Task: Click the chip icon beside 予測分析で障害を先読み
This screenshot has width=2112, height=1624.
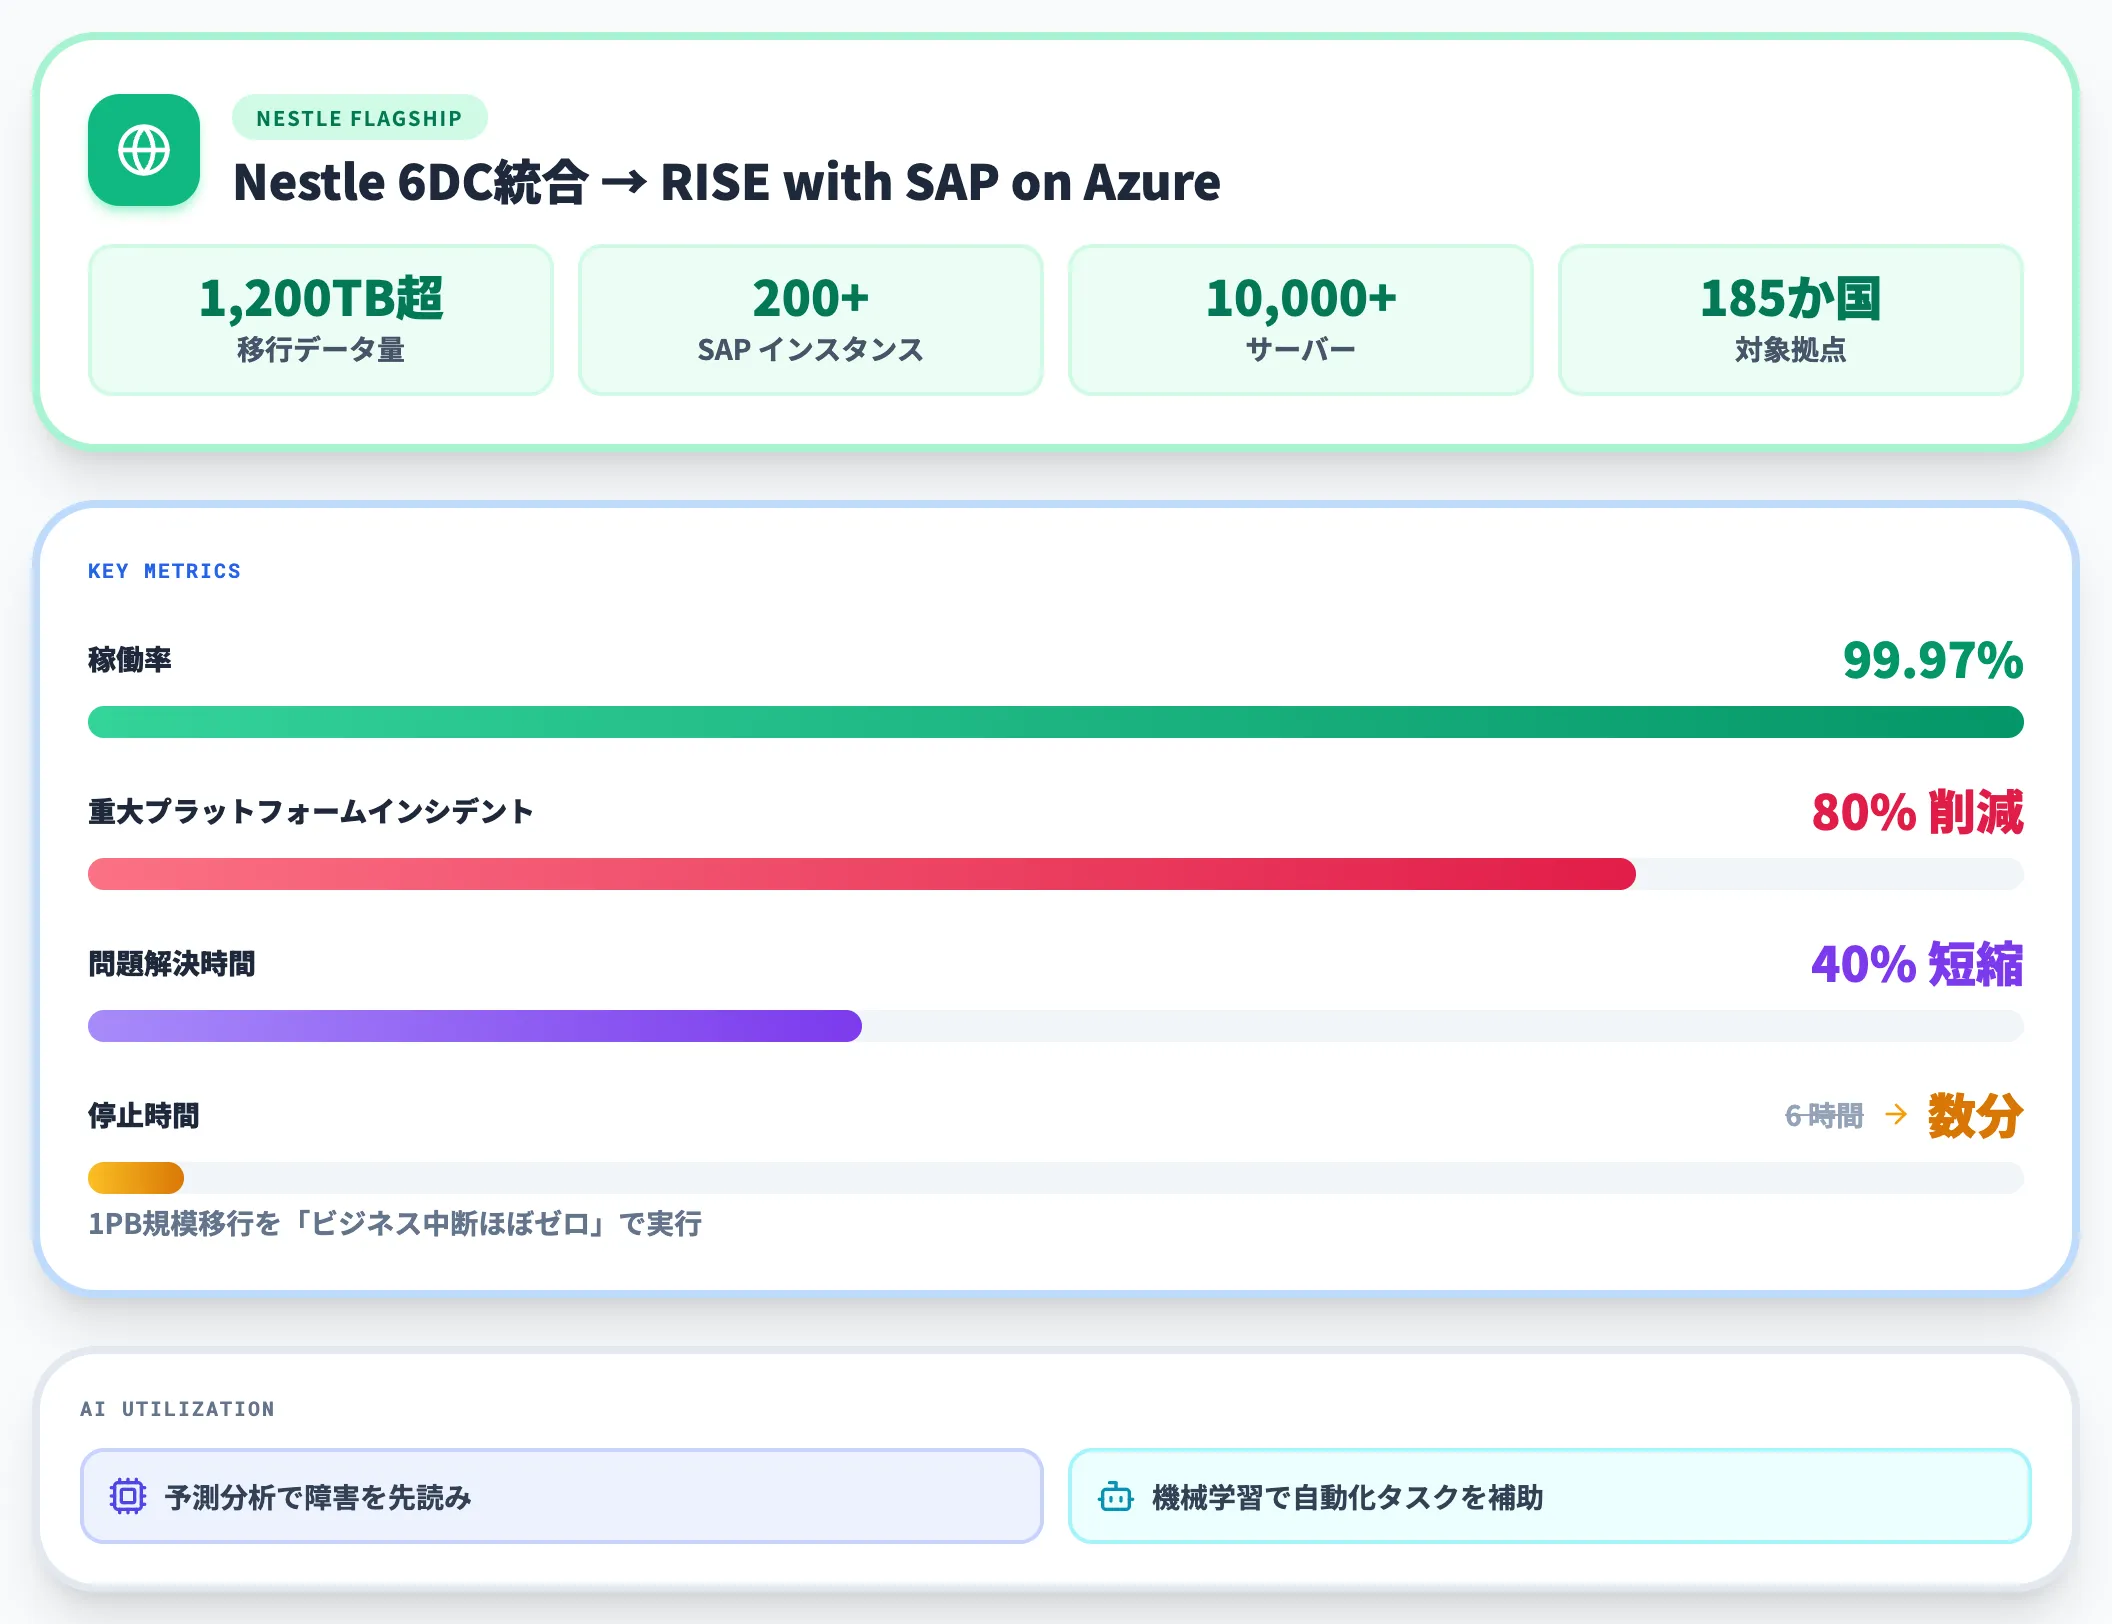Action: 128,1496
